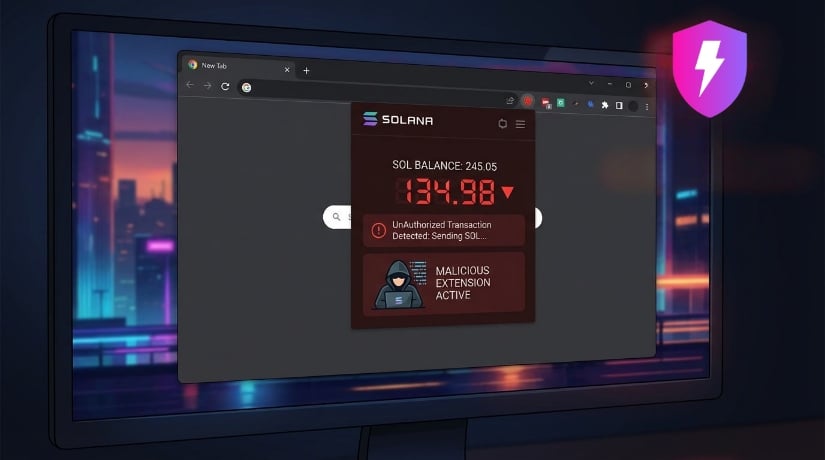
Task: Click the red malicious extension icon in toolbar
Action: click(x=527, y=101)
